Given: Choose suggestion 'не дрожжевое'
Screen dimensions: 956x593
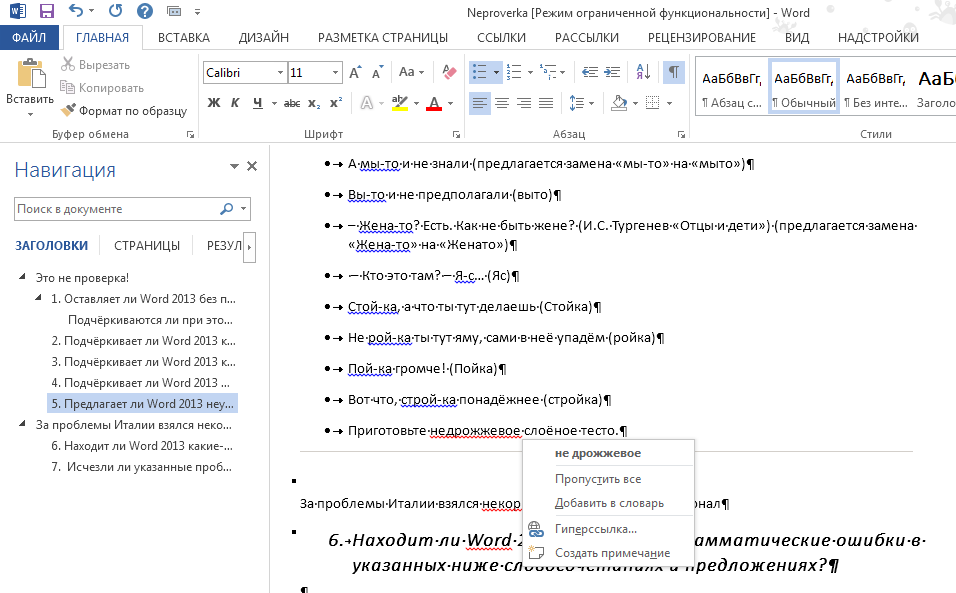Looking at the screenshot, I should [608, 453].
